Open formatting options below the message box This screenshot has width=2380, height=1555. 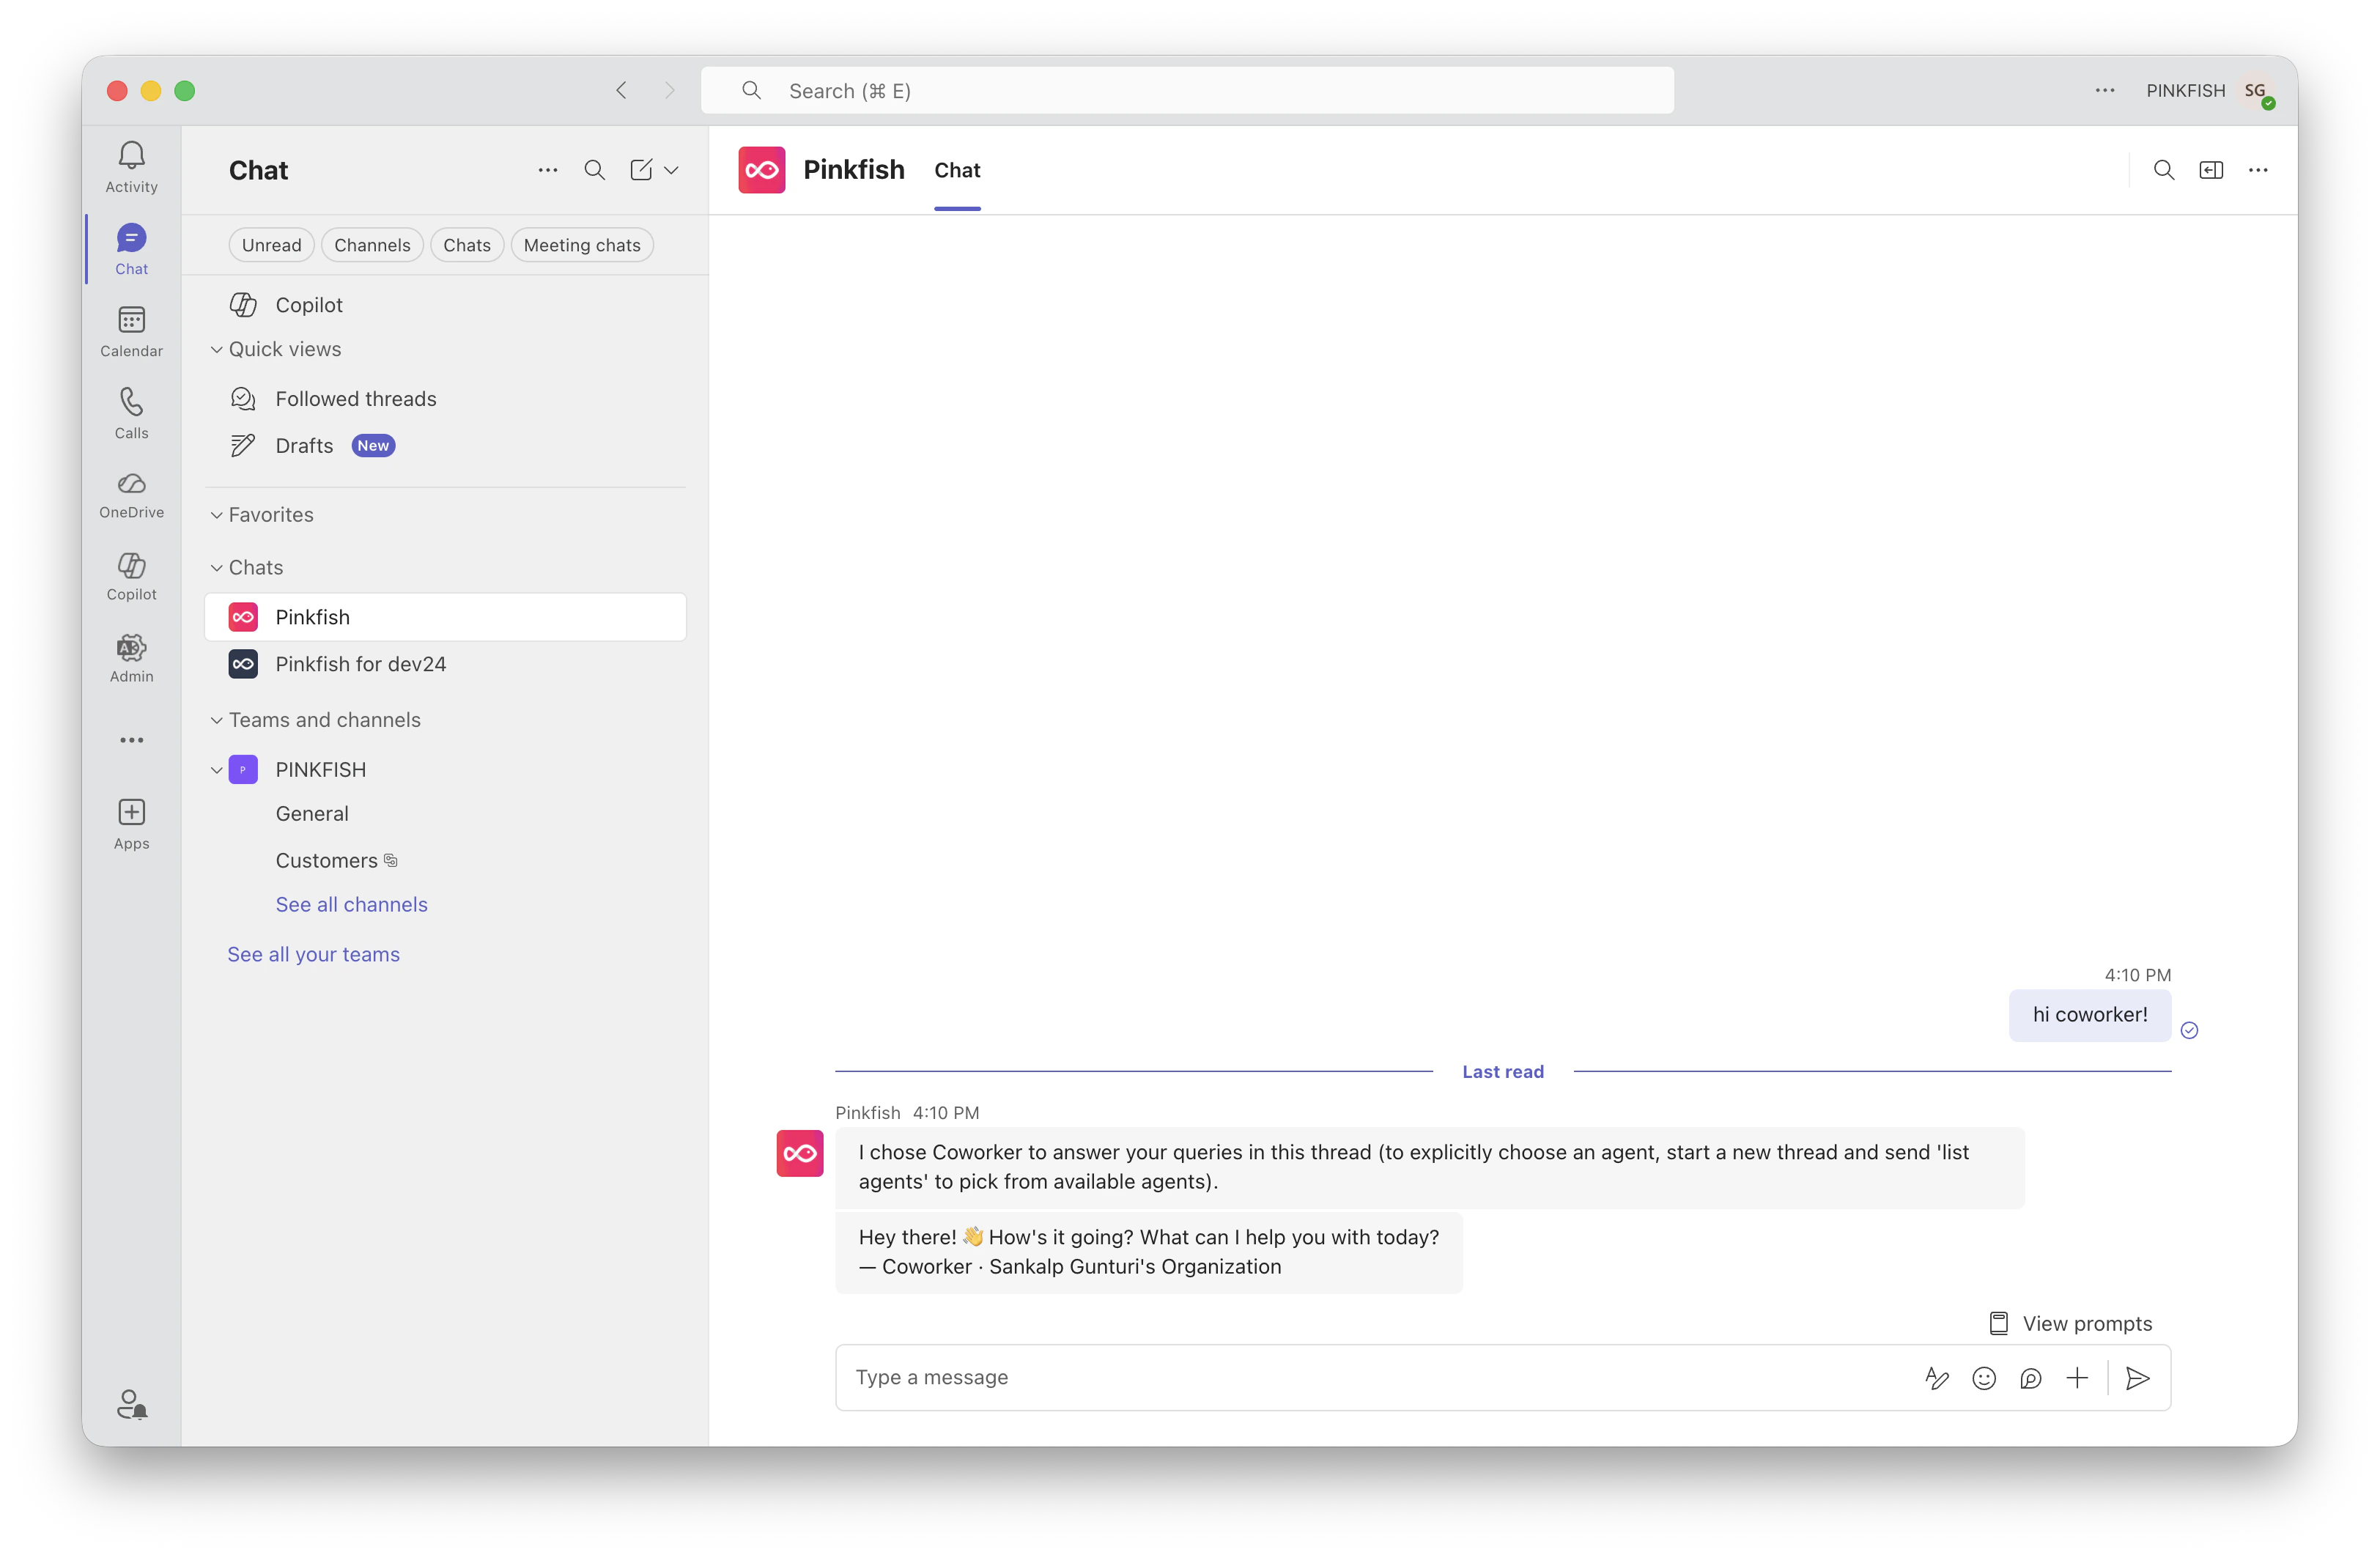pyautogui.click(x=1937, y=1378)
